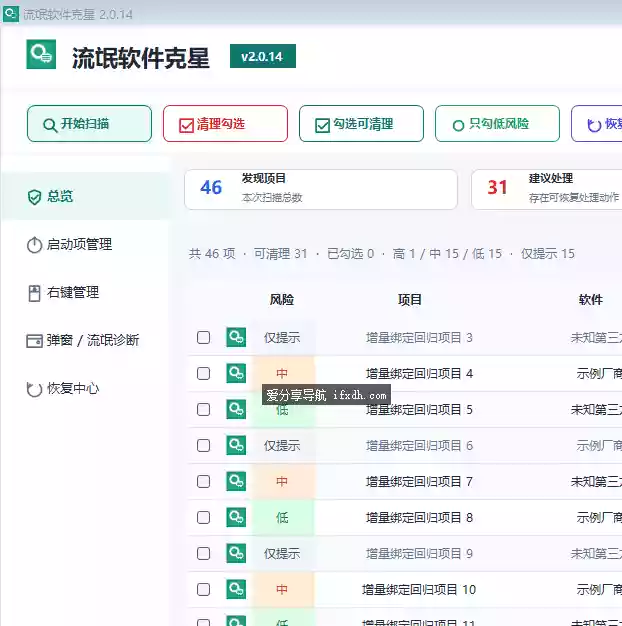Click the app icon on row 增量绑定回归项目 4
Image resolution: width=622 pixels, height=626 pixels.
pos(236,373)
